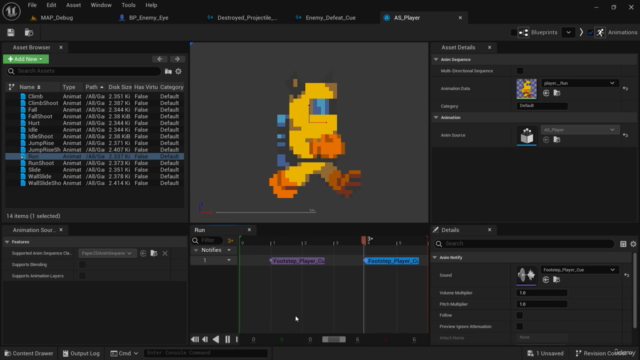
Task: Browse to Supported Anim Sequence Class folder icon
Action: [x=154, y=253]
